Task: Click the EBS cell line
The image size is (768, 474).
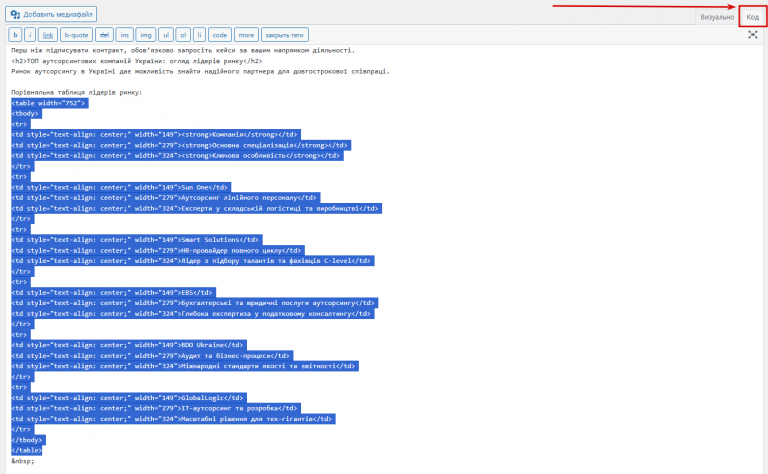Action: point(114,293)
